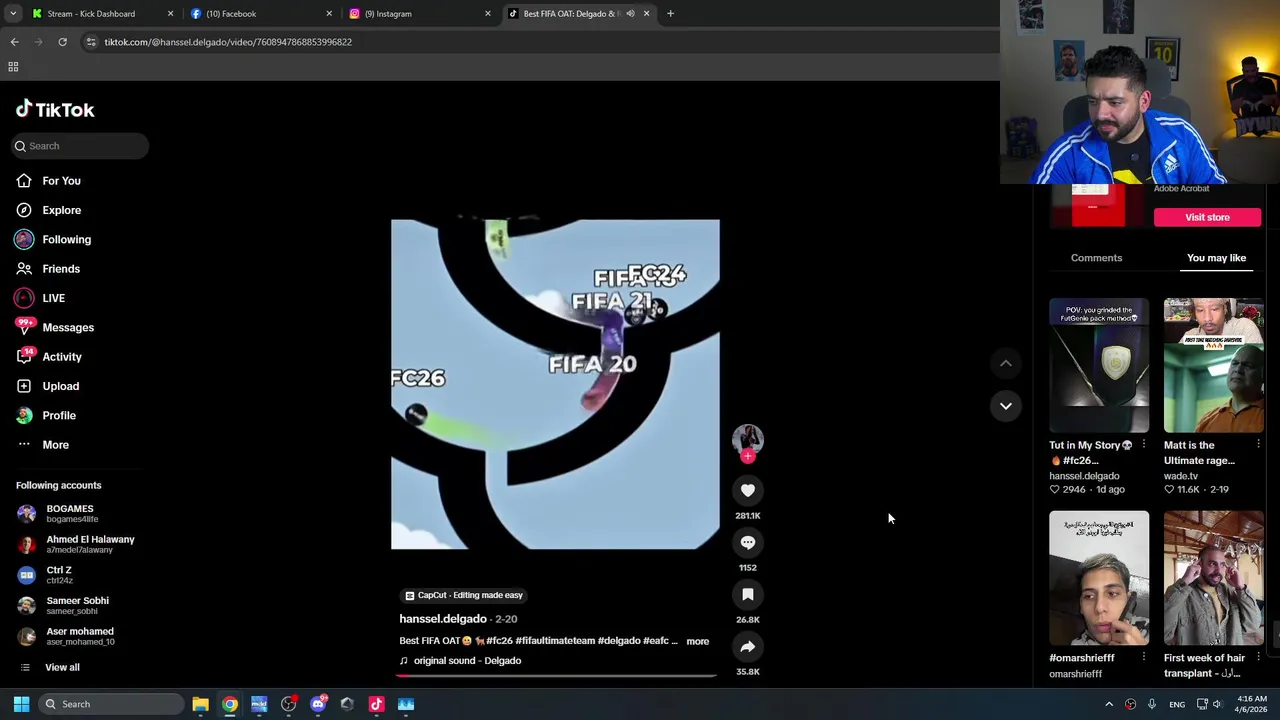1280x720 pixels.
Task: Switch to Stream - Kick Dashboard tab
Action: [100, 14]
